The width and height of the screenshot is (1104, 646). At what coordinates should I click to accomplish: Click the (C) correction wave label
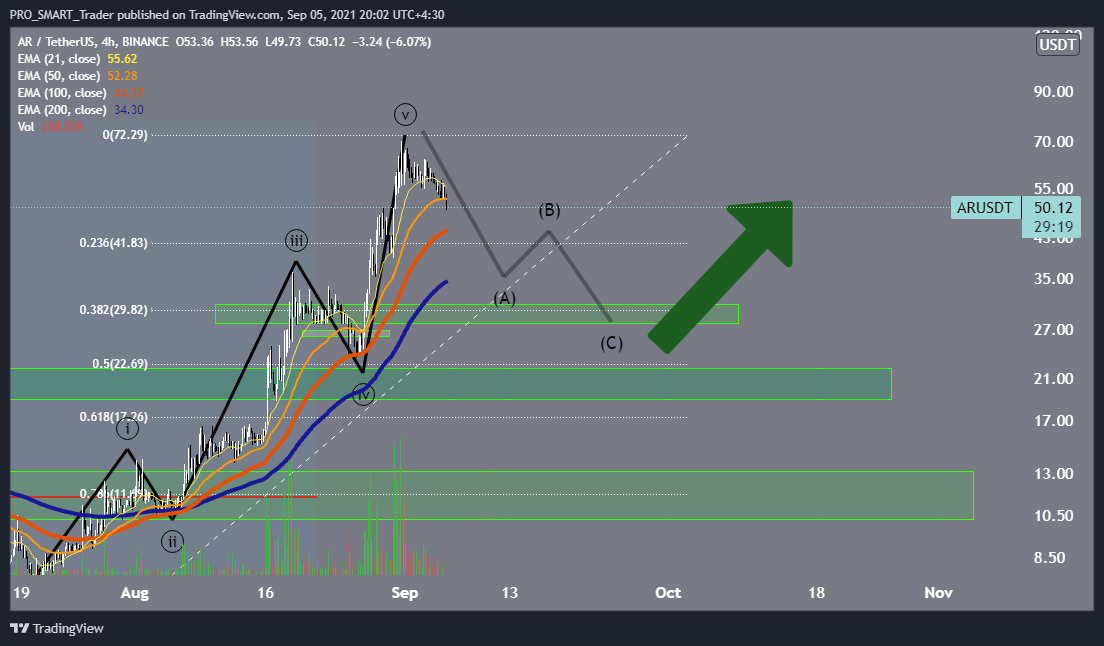[x=611, y=343]
